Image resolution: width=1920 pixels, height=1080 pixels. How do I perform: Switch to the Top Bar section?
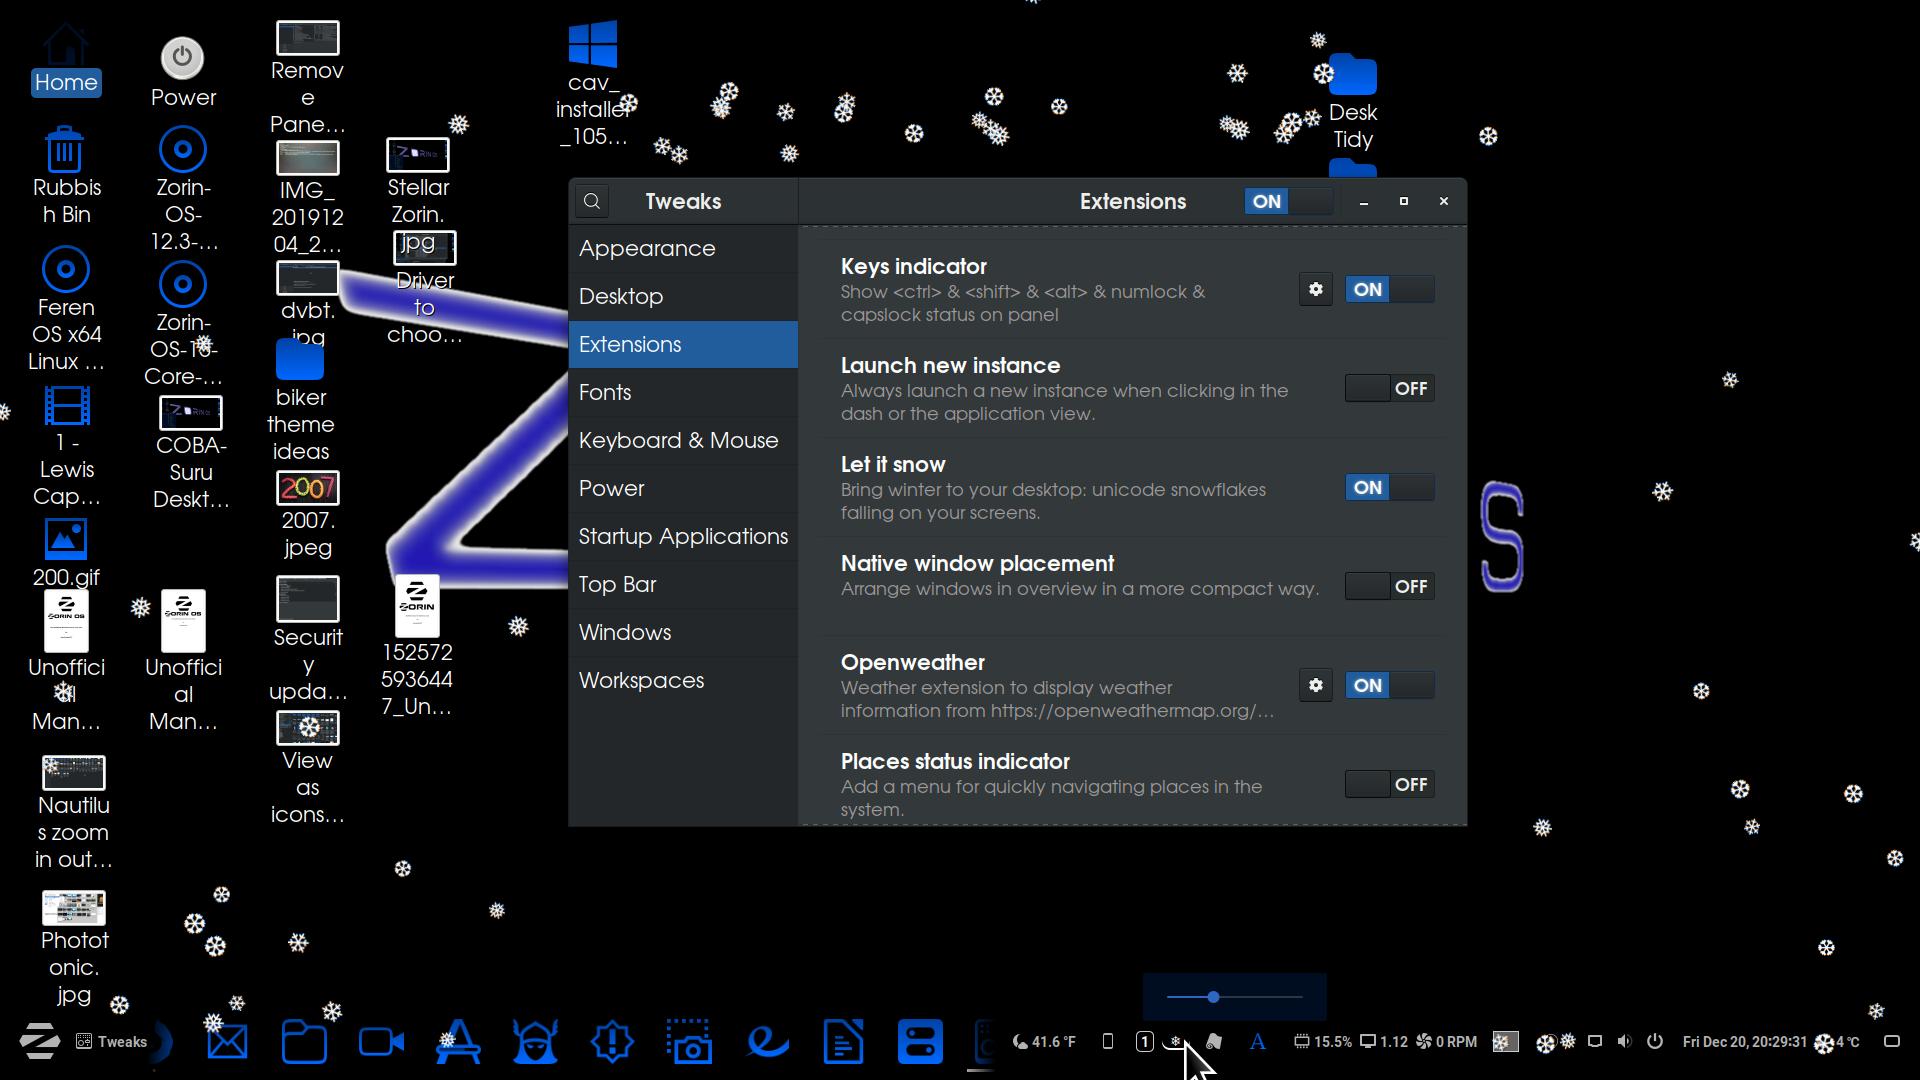coord(617,585)
